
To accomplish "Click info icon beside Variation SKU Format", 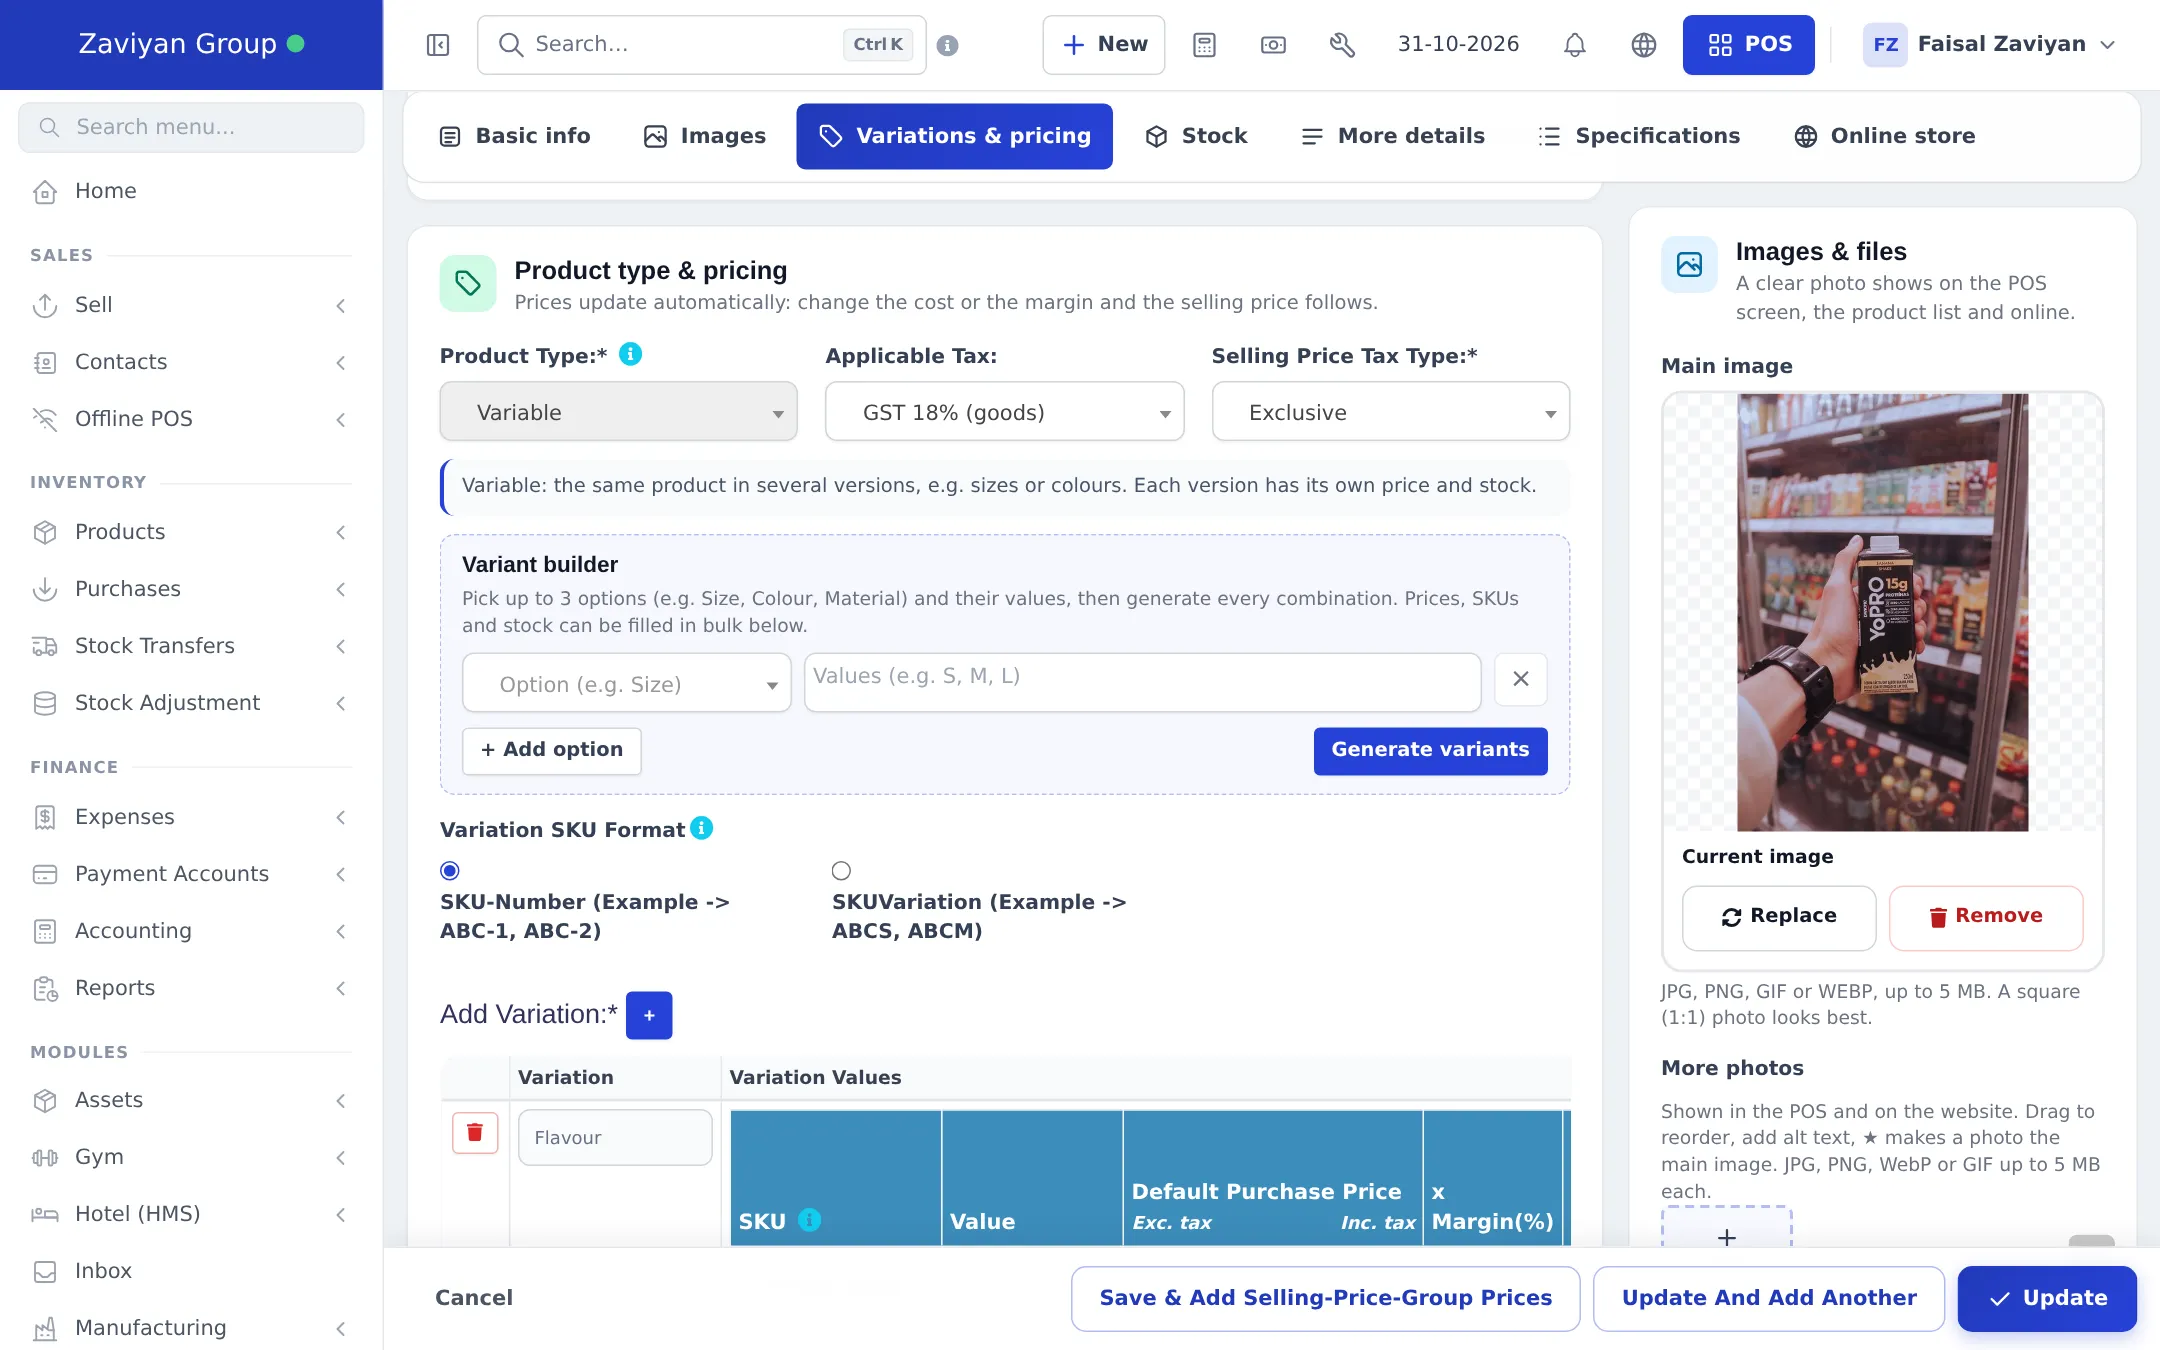I will pyautogui.click(x=702, y=828).
